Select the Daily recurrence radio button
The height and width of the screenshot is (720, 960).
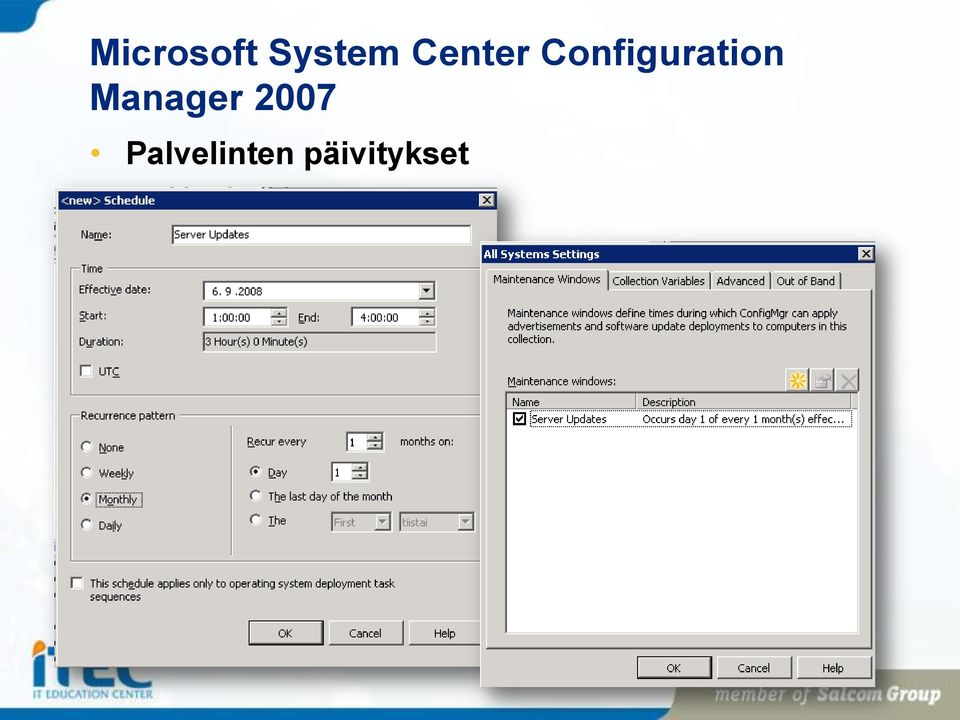[x=86, y=525]
